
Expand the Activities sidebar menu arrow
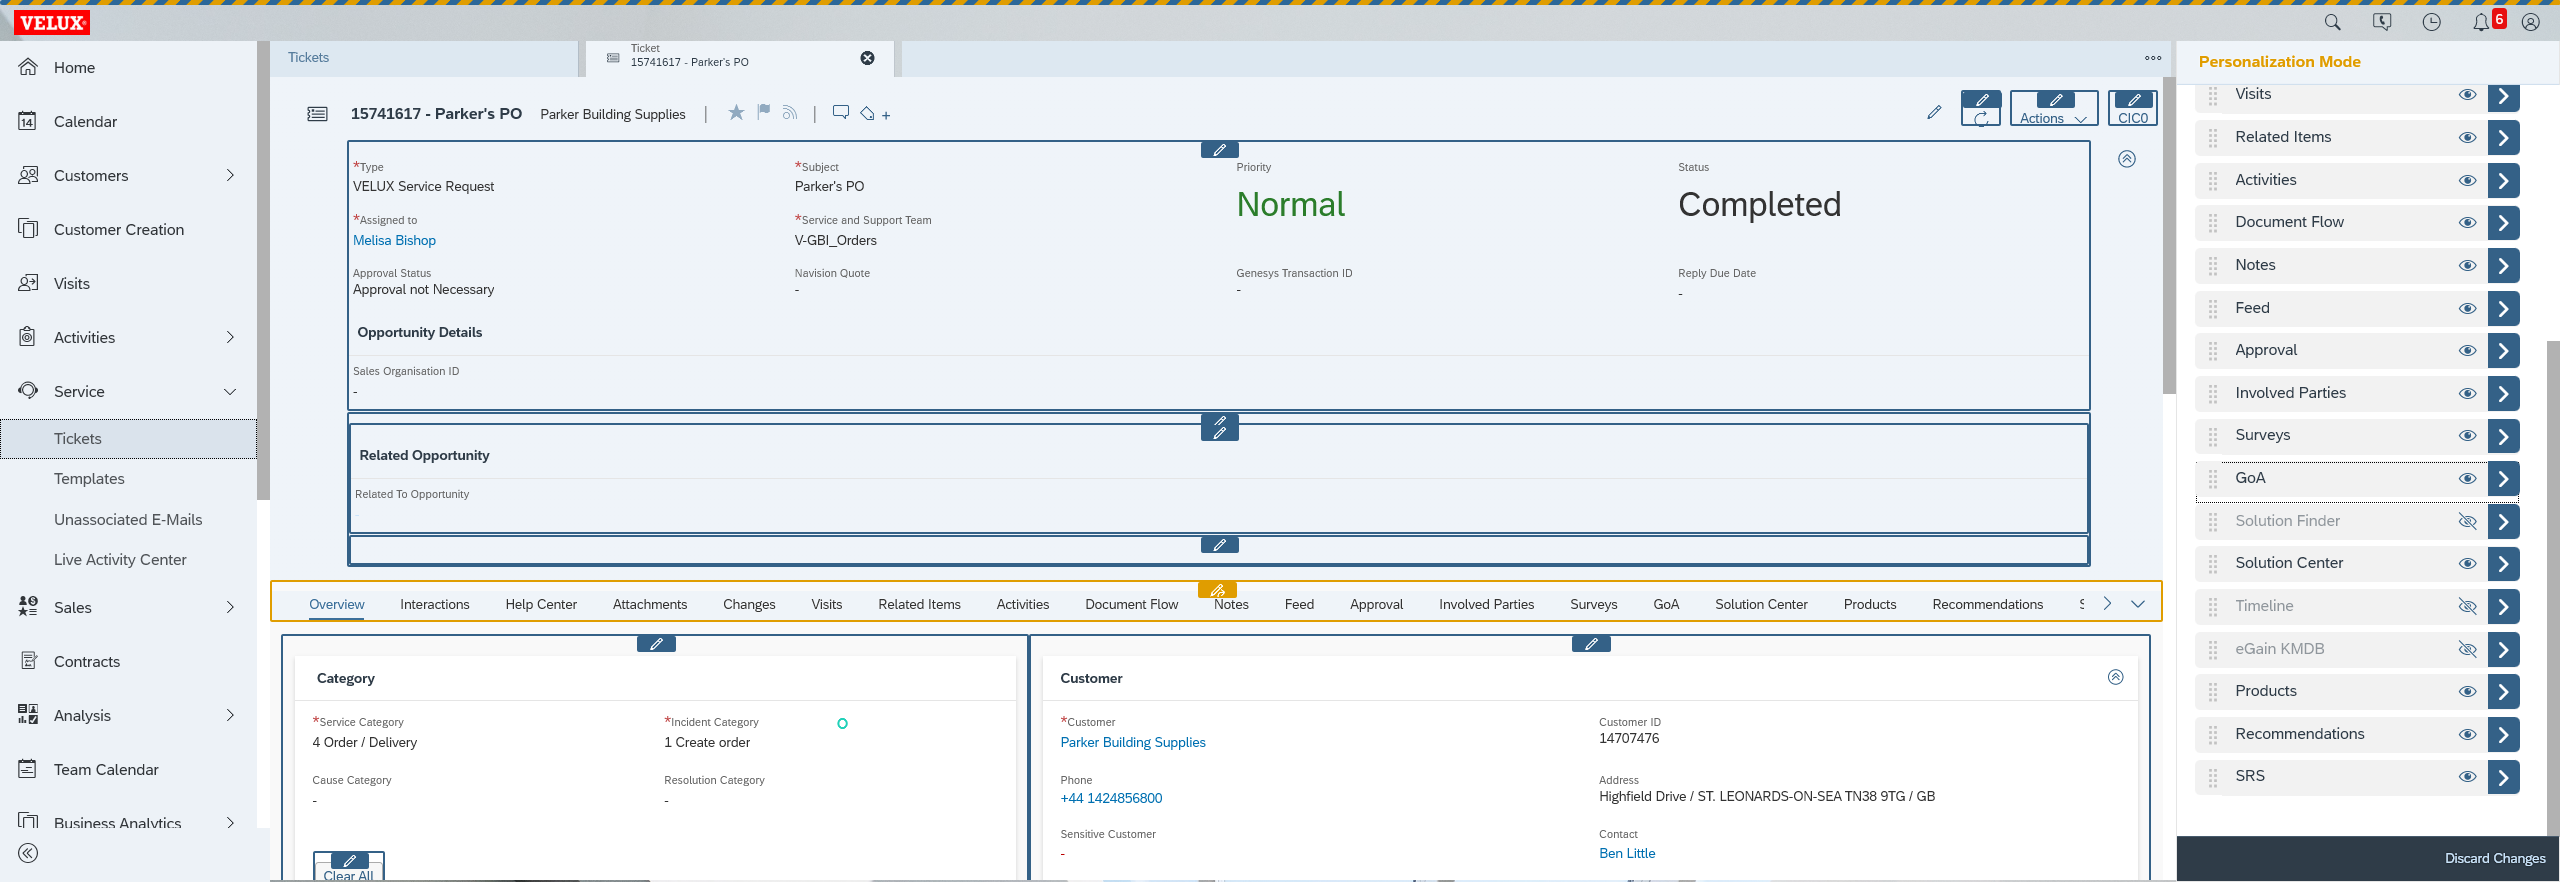(x=230, y=337)
